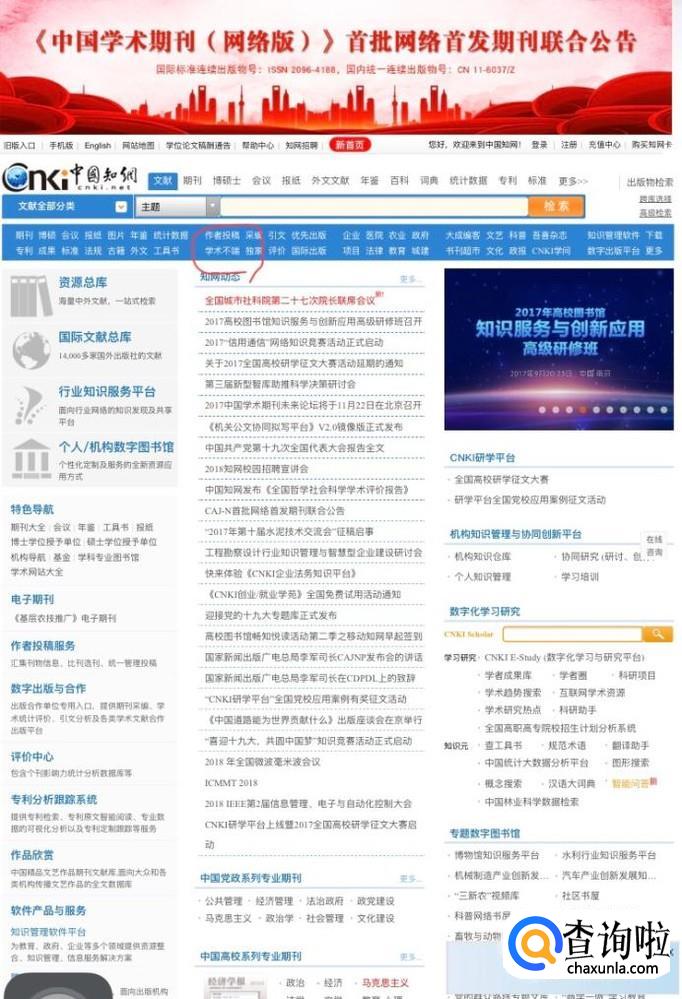Select the 文献 search tab
This screenshot has width=682, height=999.
163,181
